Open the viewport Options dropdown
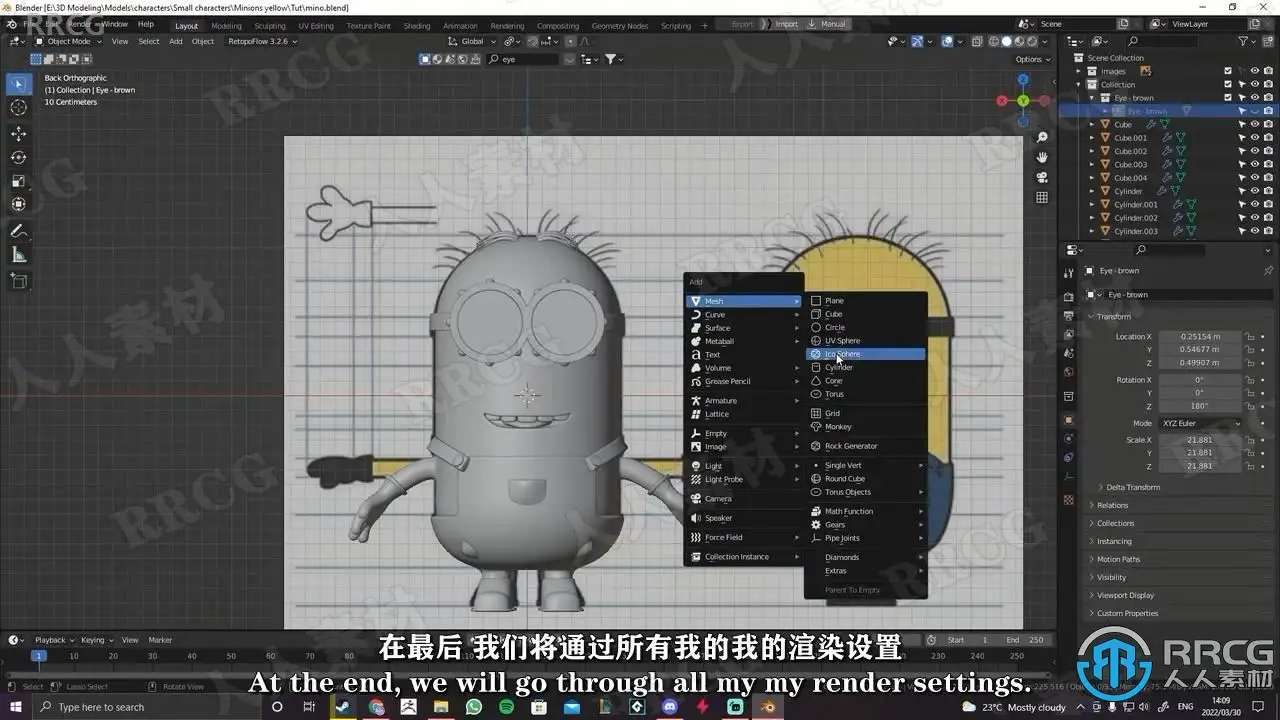This screenshot has width=1280, height=720. pyautogui.click(x=1032, y=59)
